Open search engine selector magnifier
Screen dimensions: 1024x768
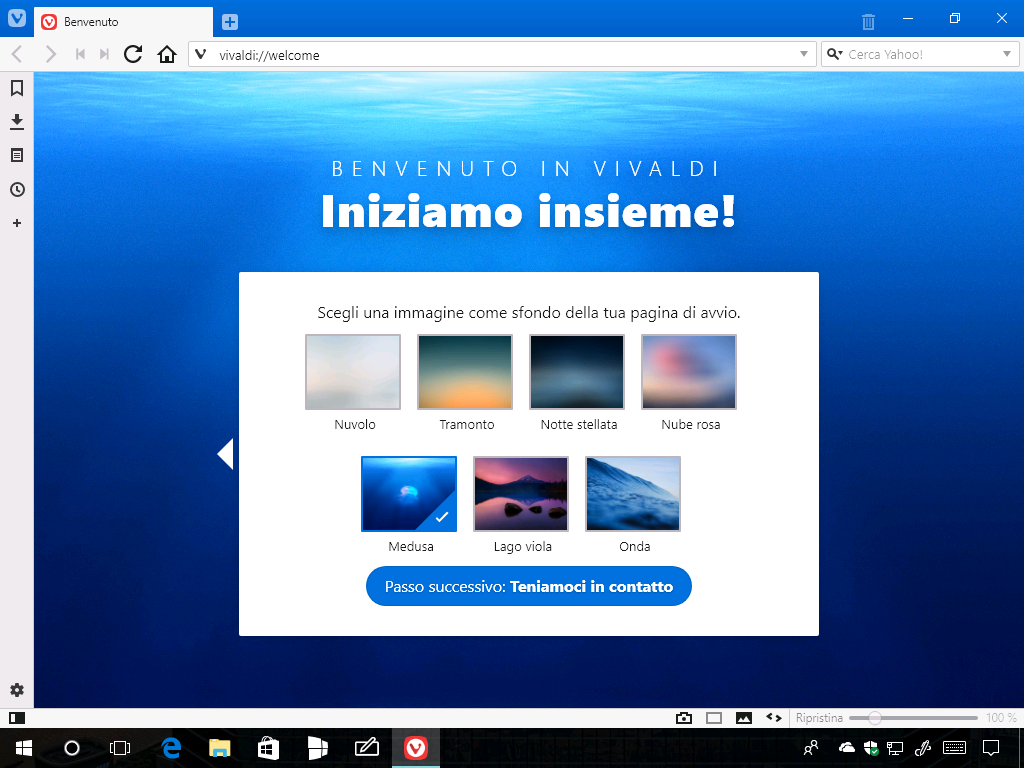[835, 54]
